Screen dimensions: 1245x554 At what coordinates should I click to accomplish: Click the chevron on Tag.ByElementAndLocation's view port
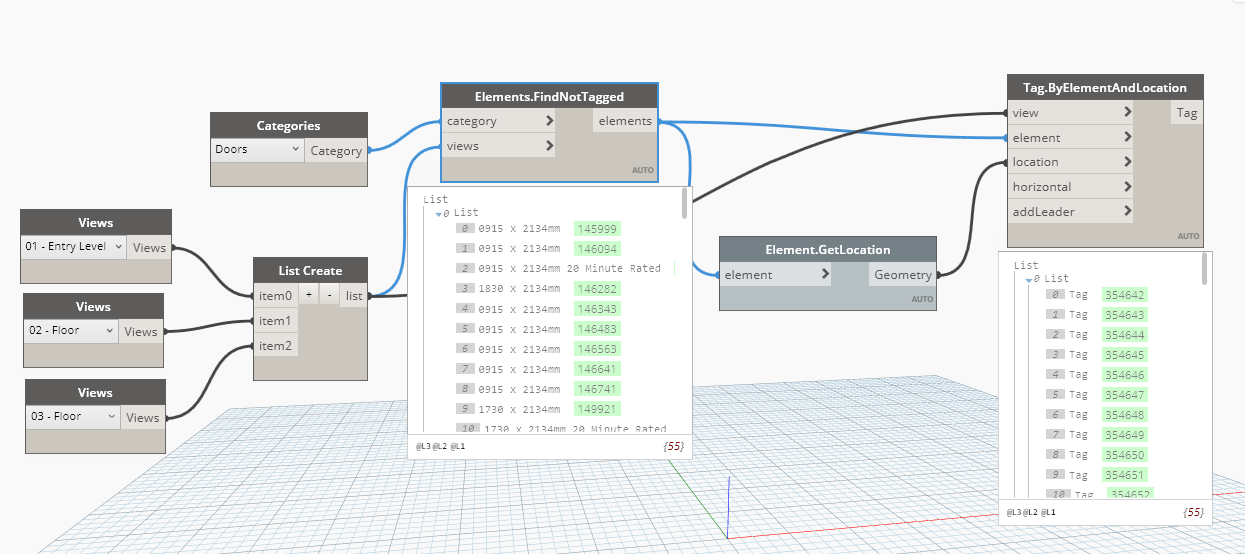pos(1127,113)
